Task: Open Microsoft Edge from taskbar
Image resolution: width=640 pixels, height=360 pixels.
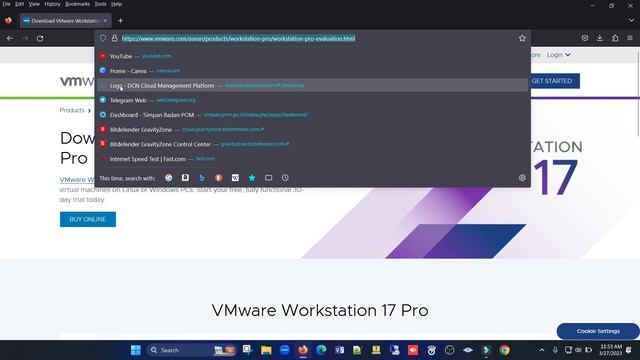Action: [x=321, y=350]
